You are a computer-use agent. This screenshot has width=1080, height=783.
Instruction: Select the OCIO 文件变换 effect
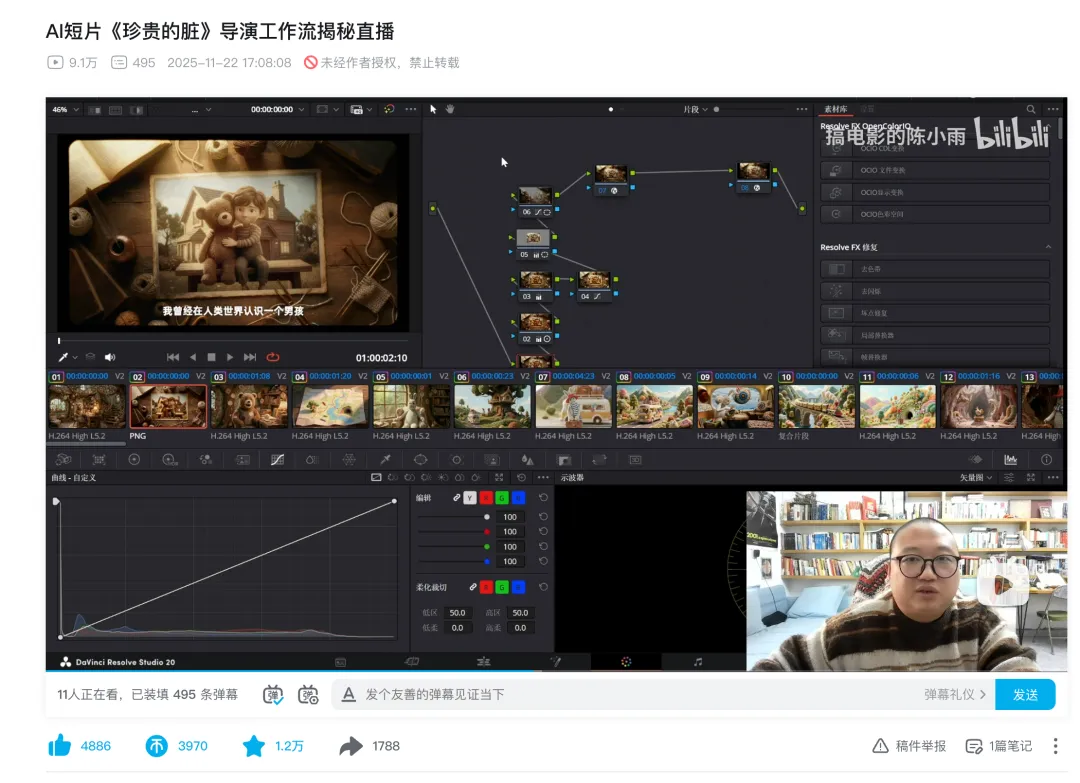[x=935, y=170]
